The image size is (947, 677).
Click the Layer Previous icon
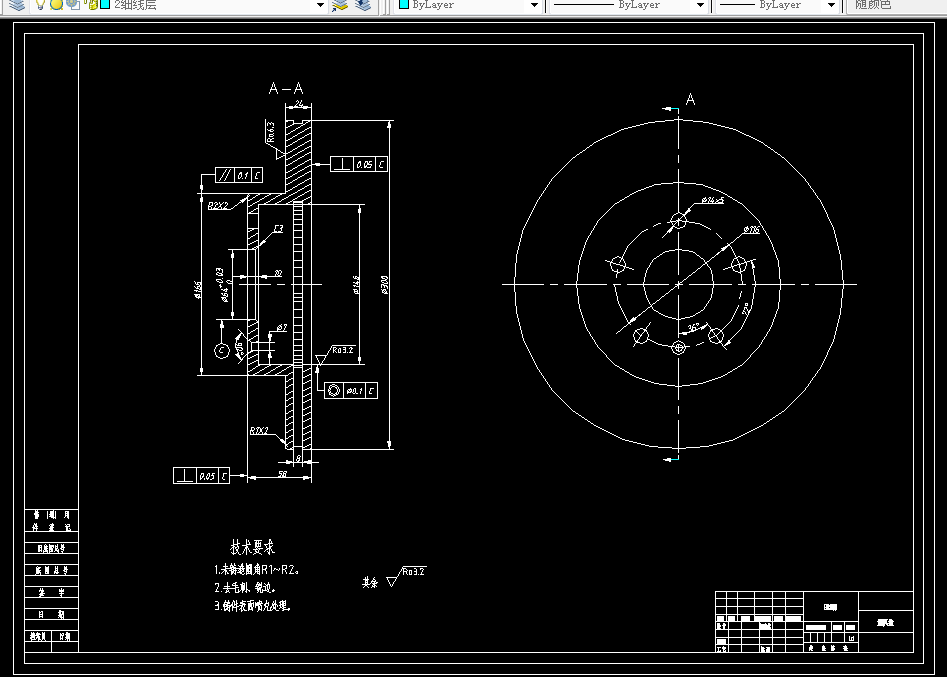(363, 5)
